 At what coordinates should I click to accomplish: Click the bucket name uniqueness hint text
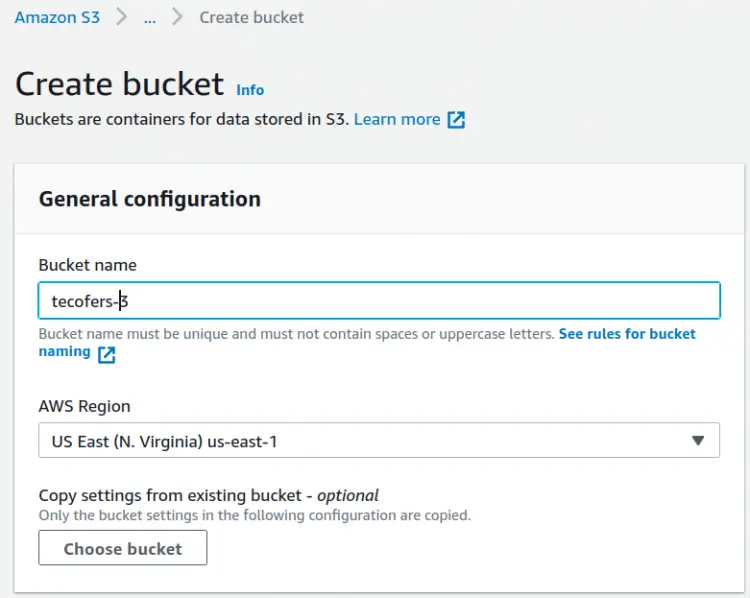296,334
